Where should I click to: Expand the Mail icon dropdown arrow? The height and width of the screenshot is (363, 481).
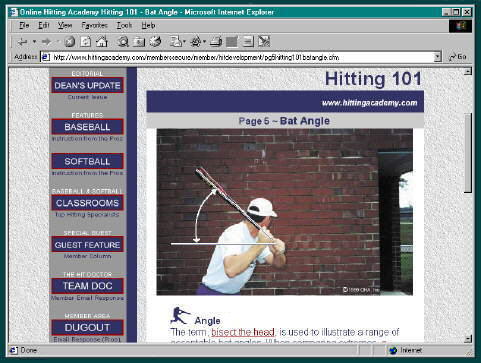click(184, 42)
